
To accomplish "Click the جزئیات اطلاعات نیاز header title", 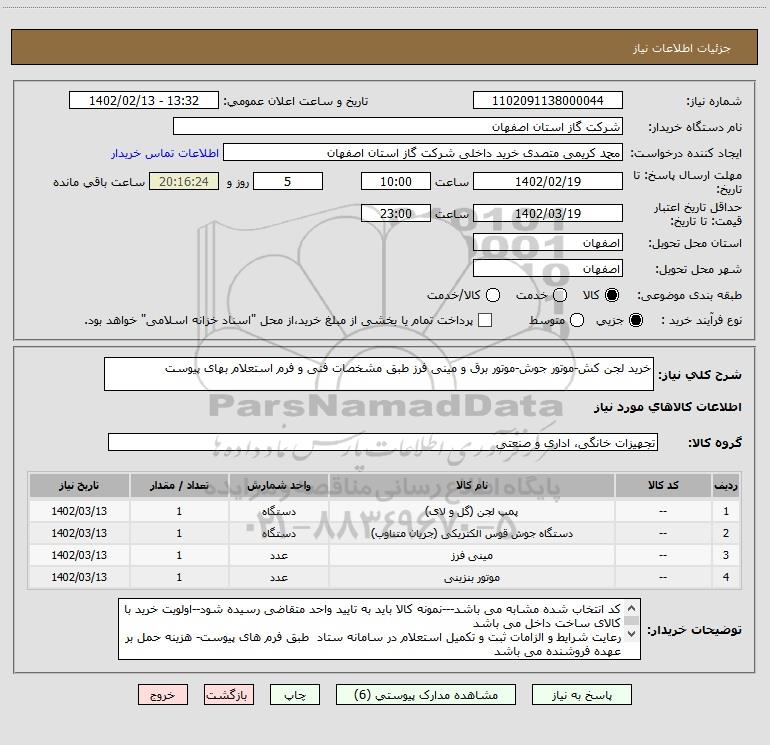I will tap(681, 48).
